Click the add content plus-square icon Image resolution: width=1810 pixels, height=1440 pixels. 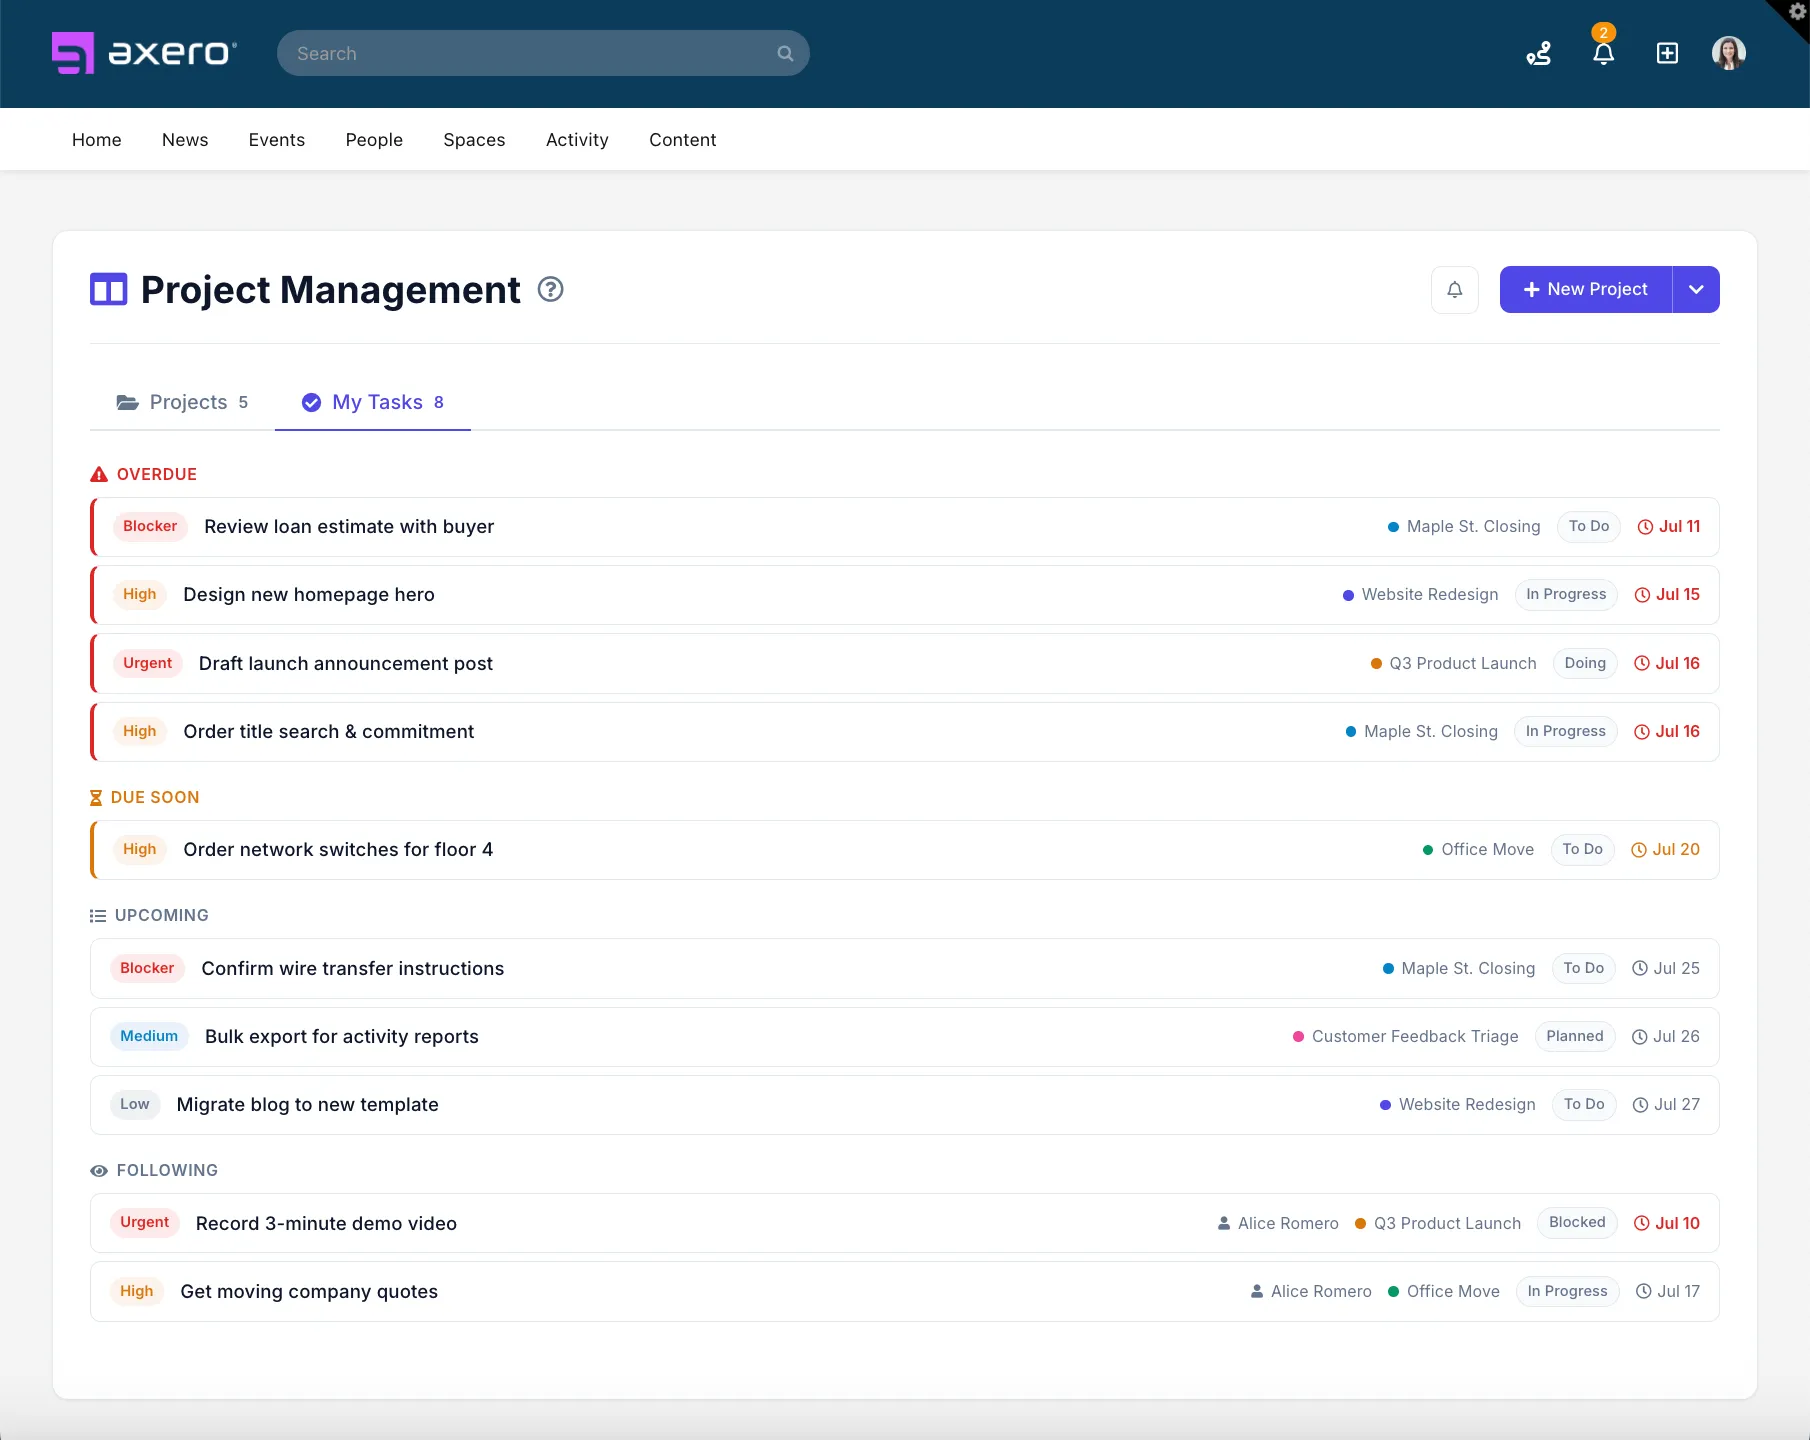[1667, 53]
